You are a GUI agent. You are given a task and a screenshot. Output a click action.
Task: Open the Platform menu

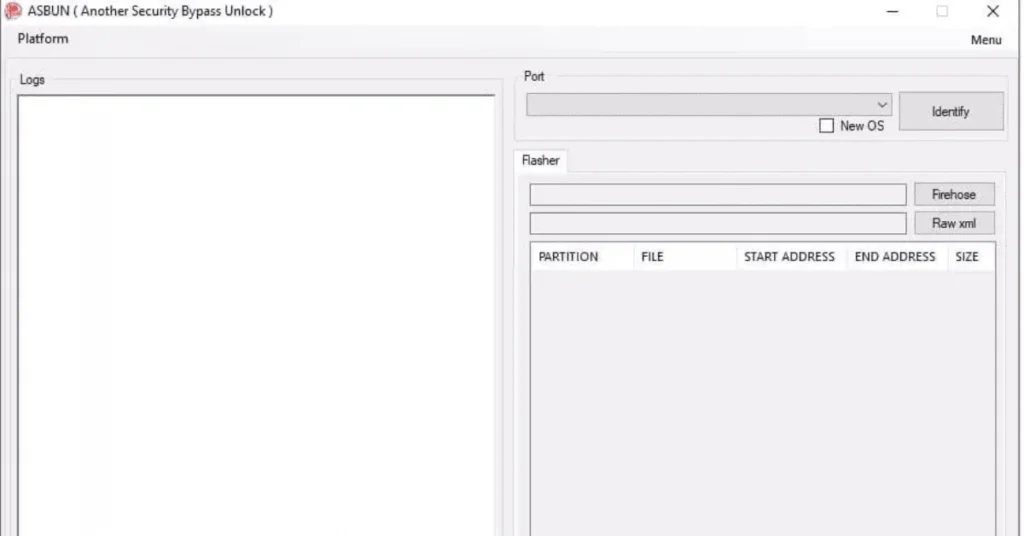43,39
